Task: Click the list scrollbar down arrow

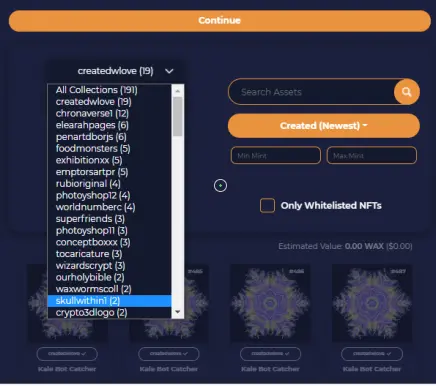Action: 178,312
